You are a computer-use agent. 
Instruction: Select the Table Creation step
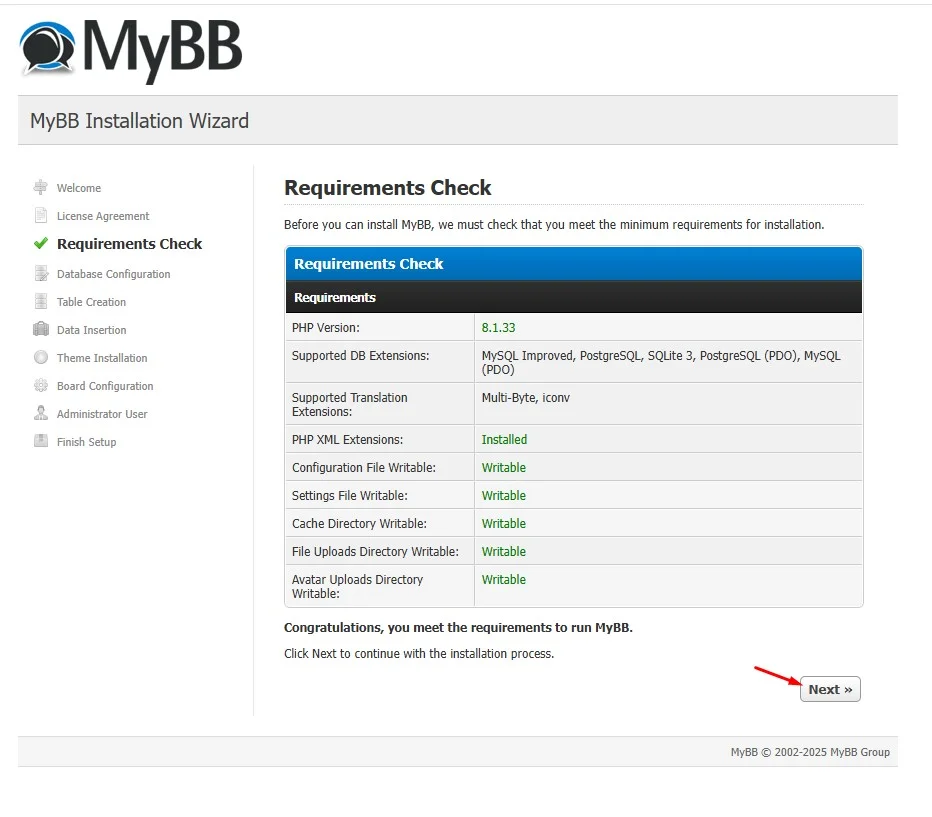[x=91, y=302]
